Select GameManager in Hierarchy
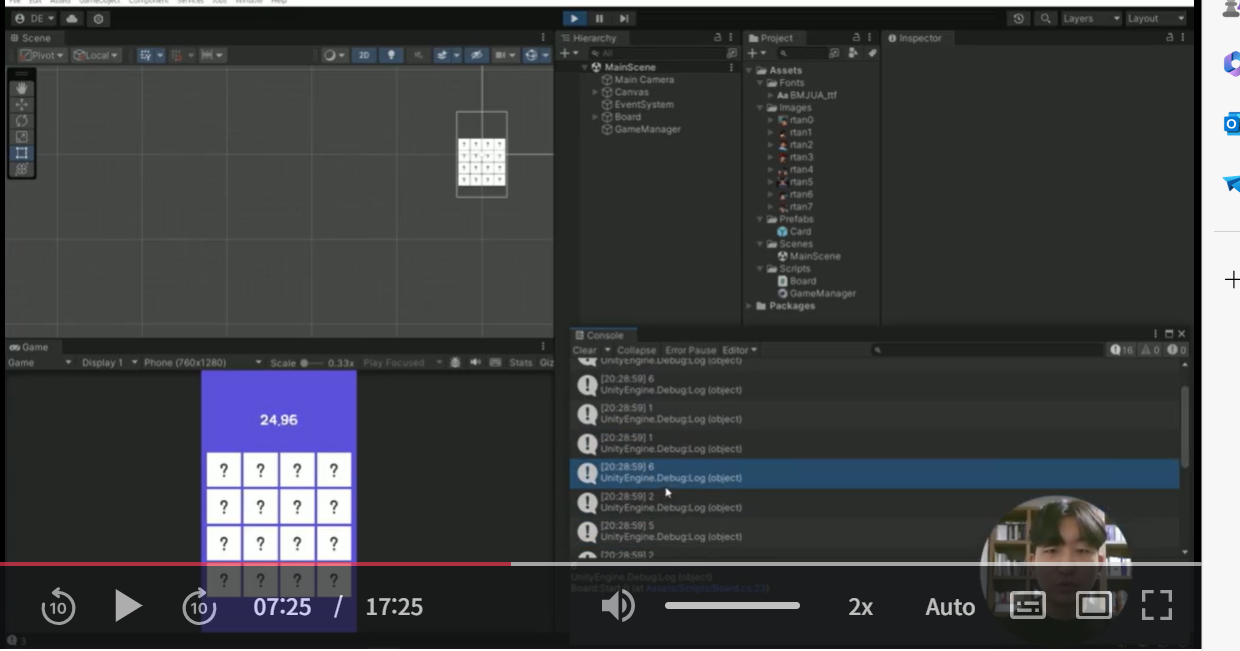1240x651 pixels. 647,129
